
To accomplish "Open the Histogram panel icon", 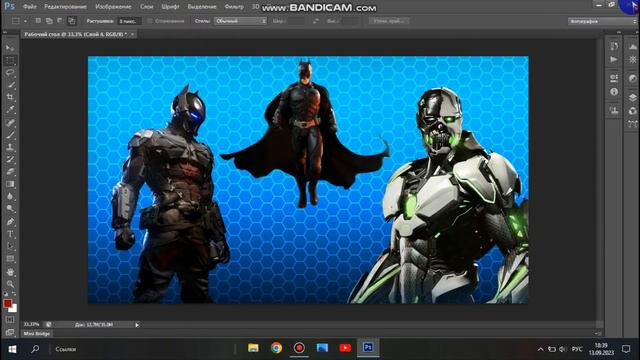I will pyautogui.click(x=633, y=46).
